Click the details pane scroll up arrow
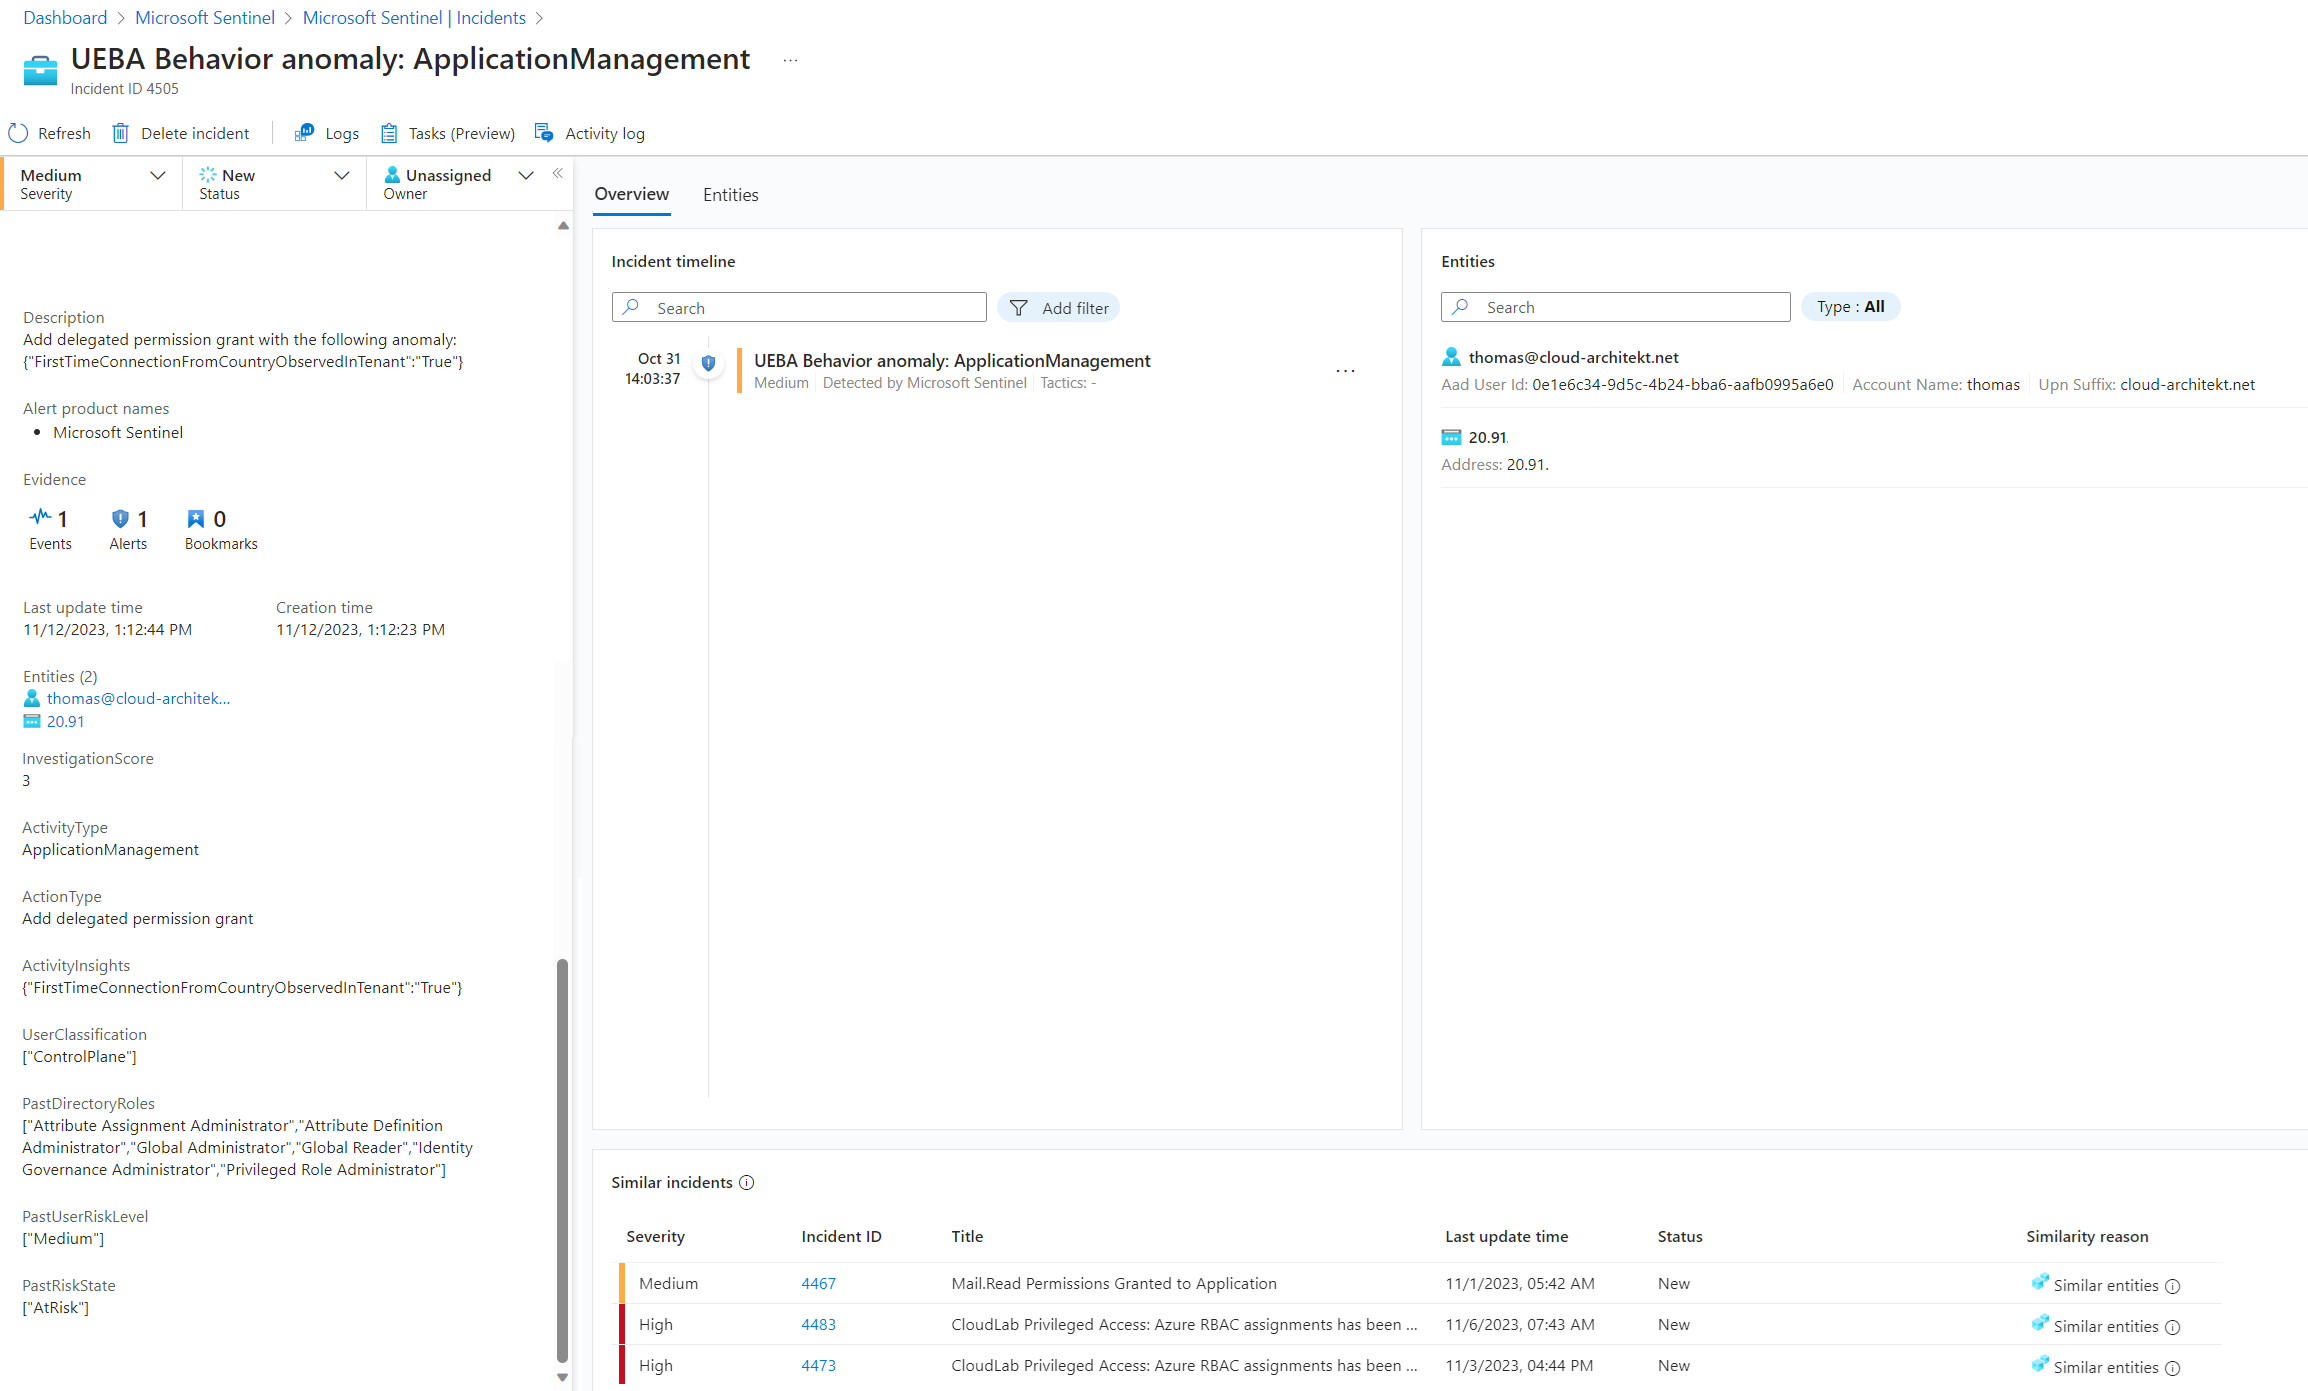Screen dimensions: 2308x1391 pyautogui.click(x=563, y=226)
